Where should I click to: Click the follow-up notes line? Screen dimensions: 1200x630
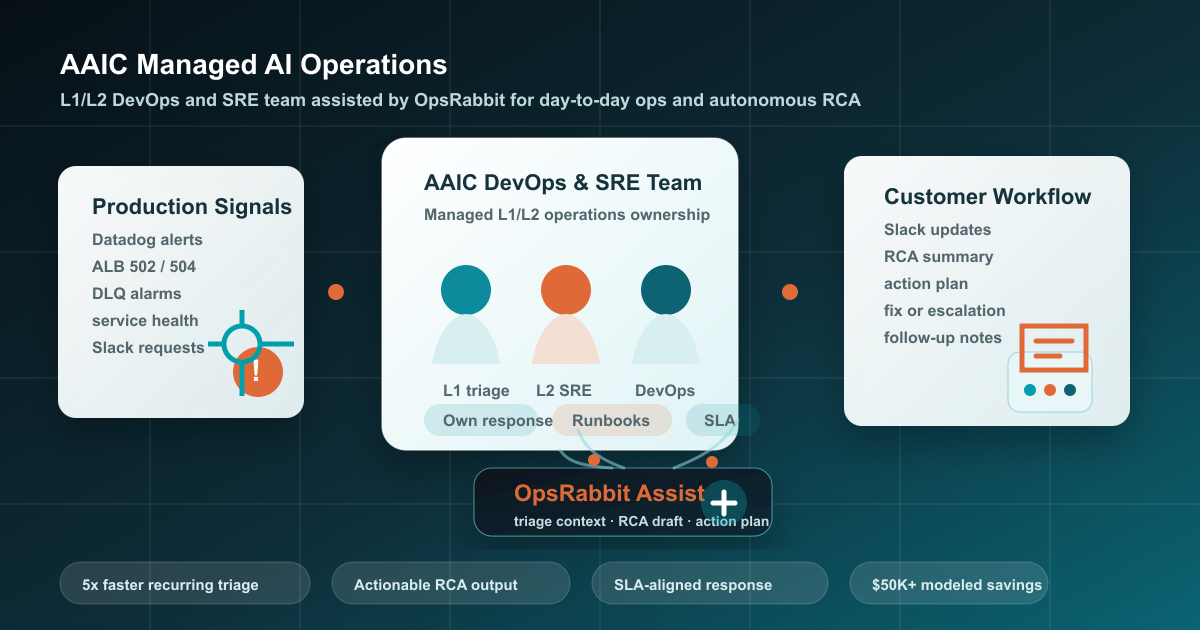coord(943,338)
